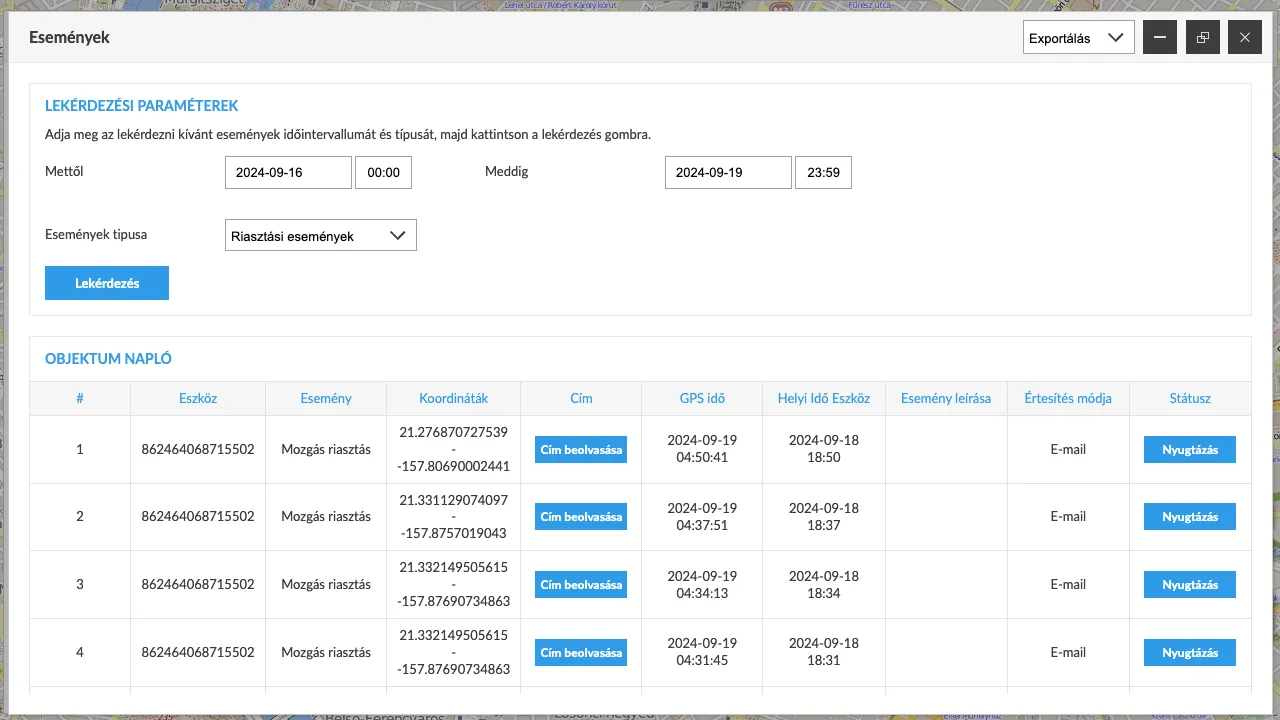Sort by Eszköz column header
Screen dimensions: 1280x720
point(198,398)
